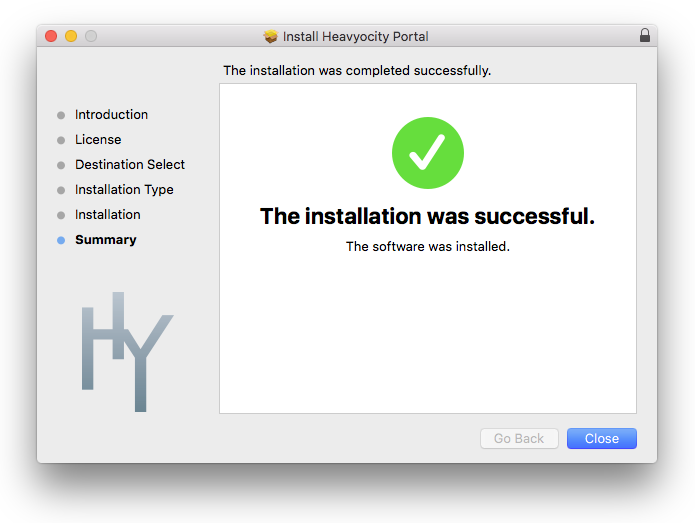Click the "The installation was successful." heading
The width and height of the screenshot is (695, 523).
(x=427, y=216)
